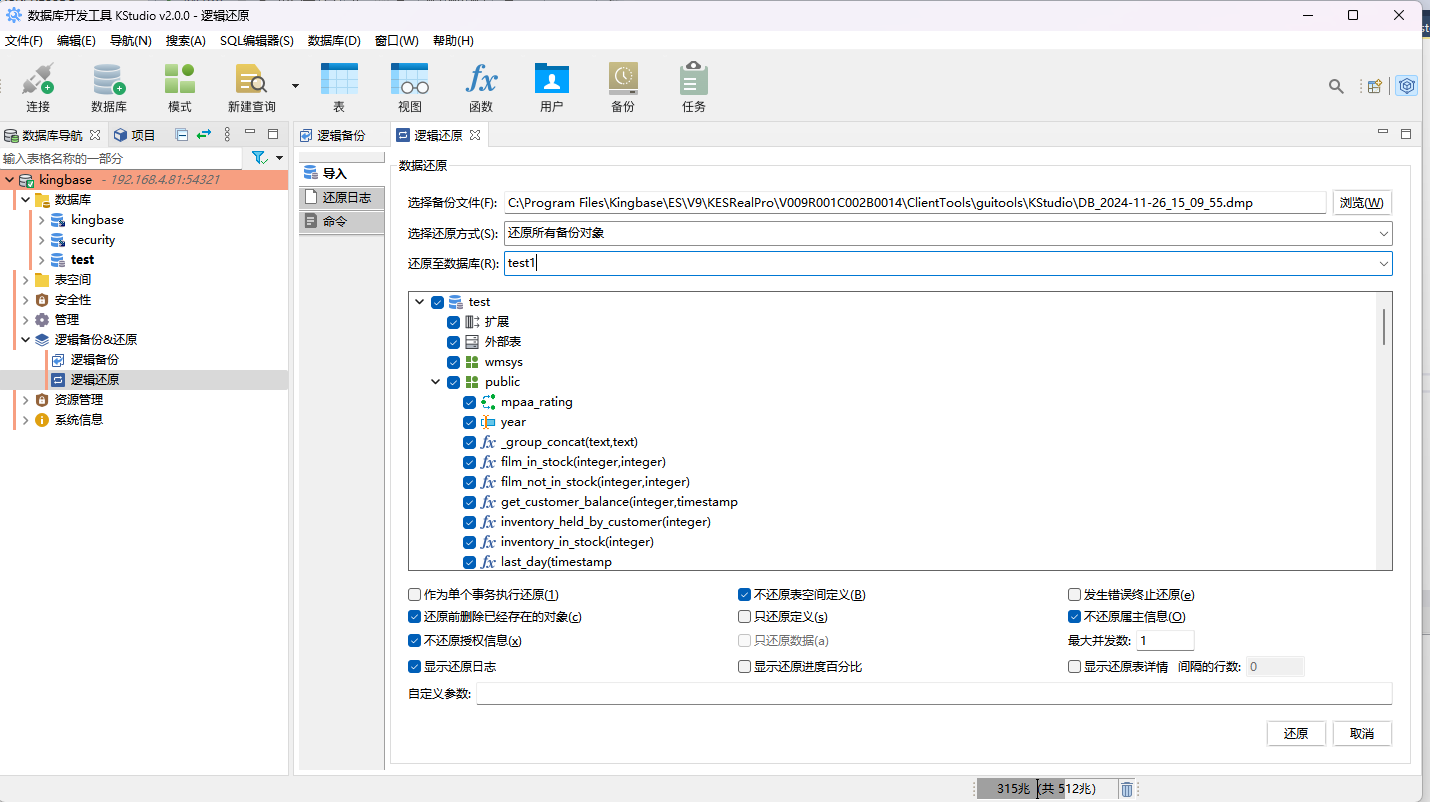The image size is (1430, 802).
Task: Collapse the public schema node
Action: pyautogui.click(x=437, y=382)
